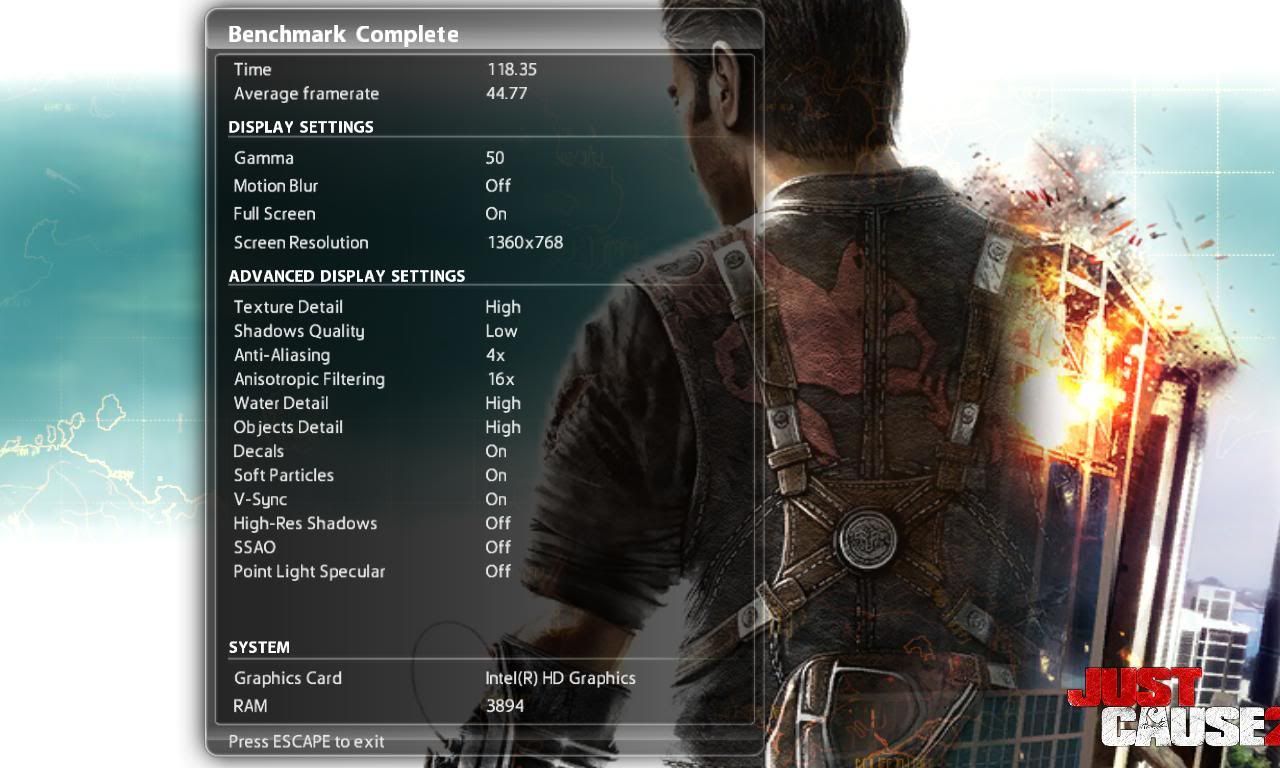Screen dimensions: 1280x768
Task: Click the Benchmark Complete title
Action: coord(343,34)
